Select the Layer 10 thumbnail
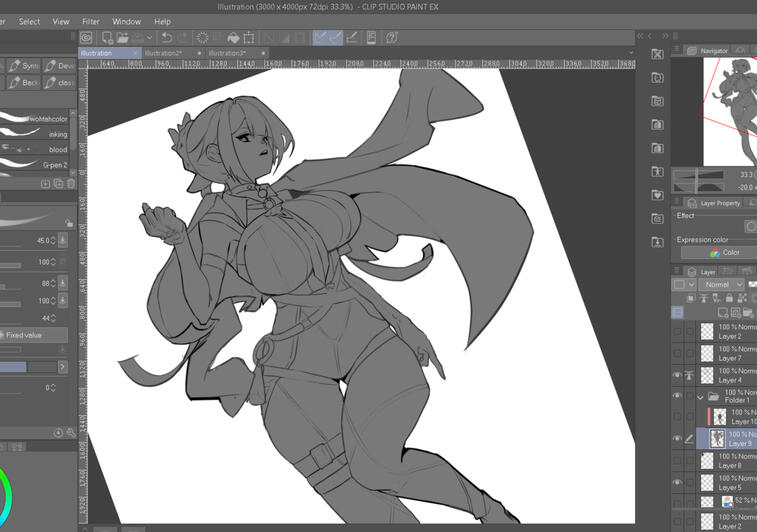This screenshot has width=757, height=532. pos(719,416)
